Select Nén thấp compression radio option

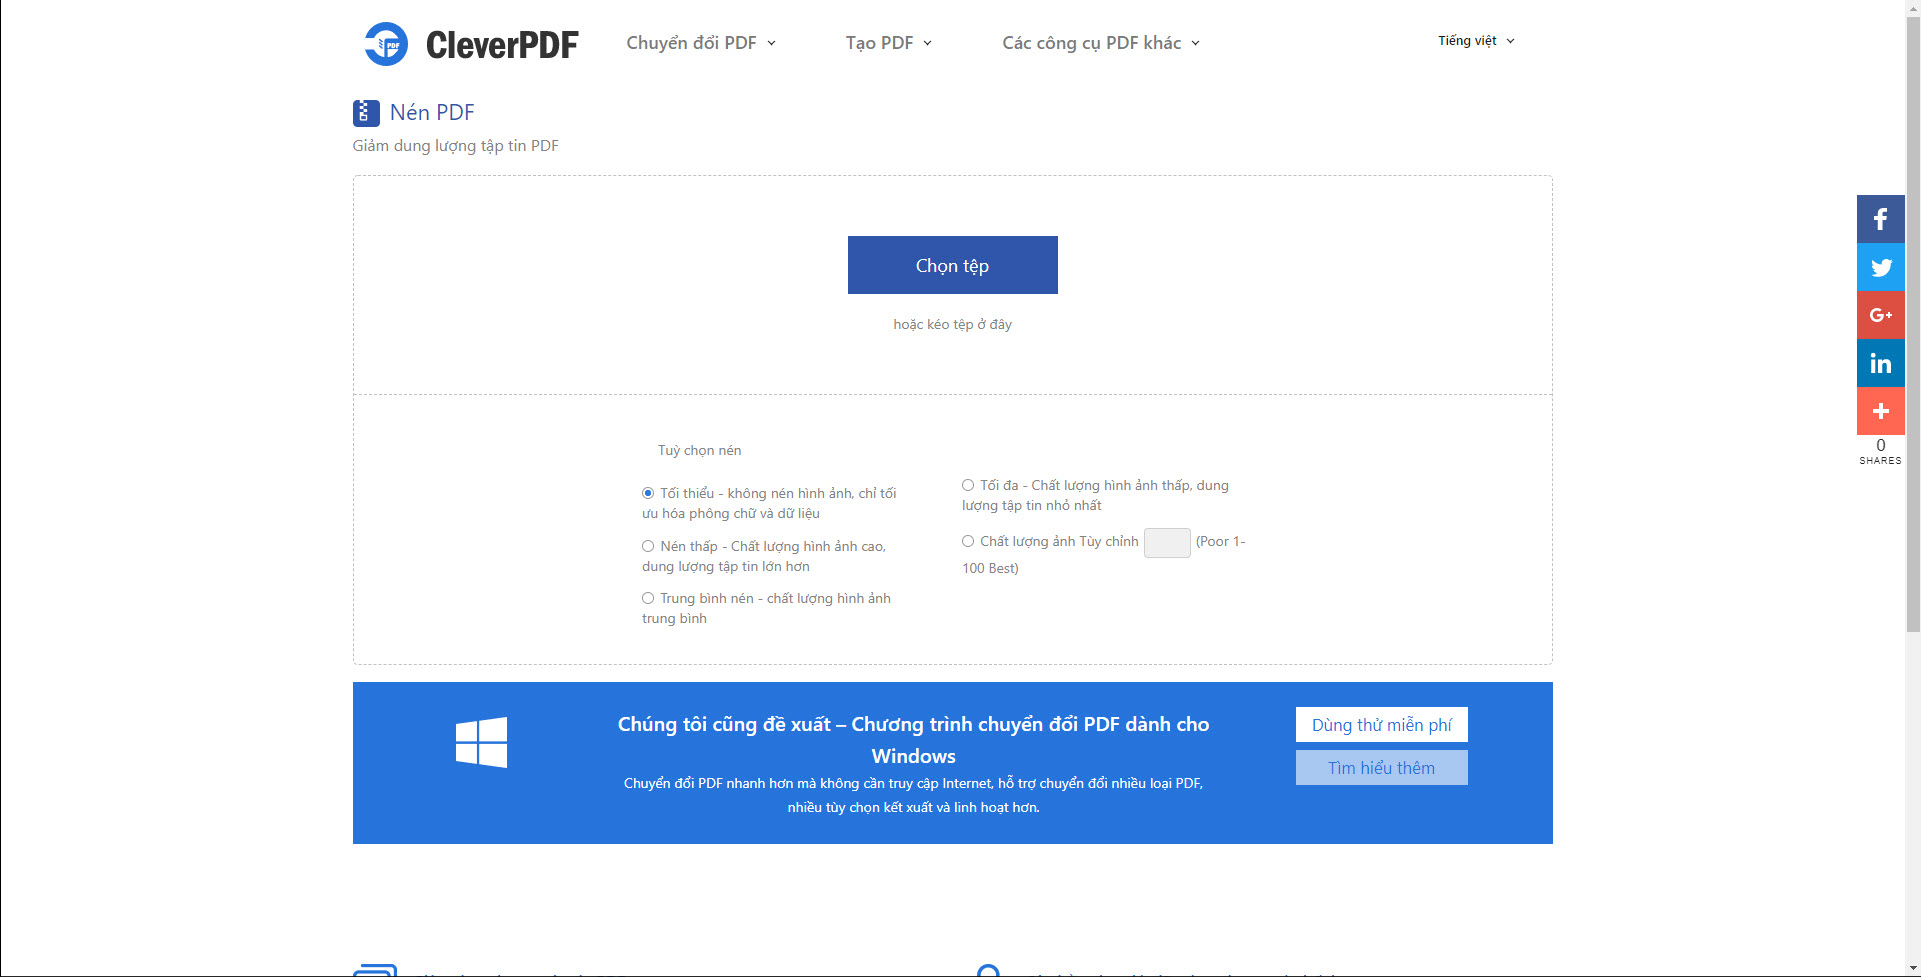pos(648,546)
